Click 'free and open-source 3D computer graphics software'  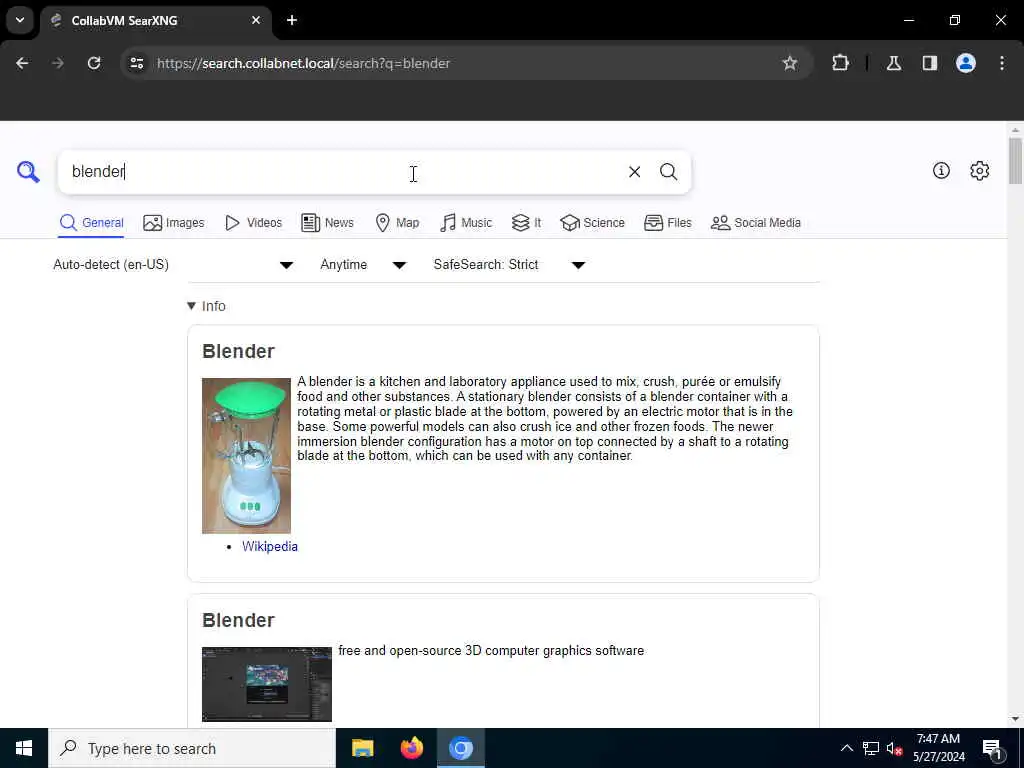pyautogui.click(x=491, y=651)
